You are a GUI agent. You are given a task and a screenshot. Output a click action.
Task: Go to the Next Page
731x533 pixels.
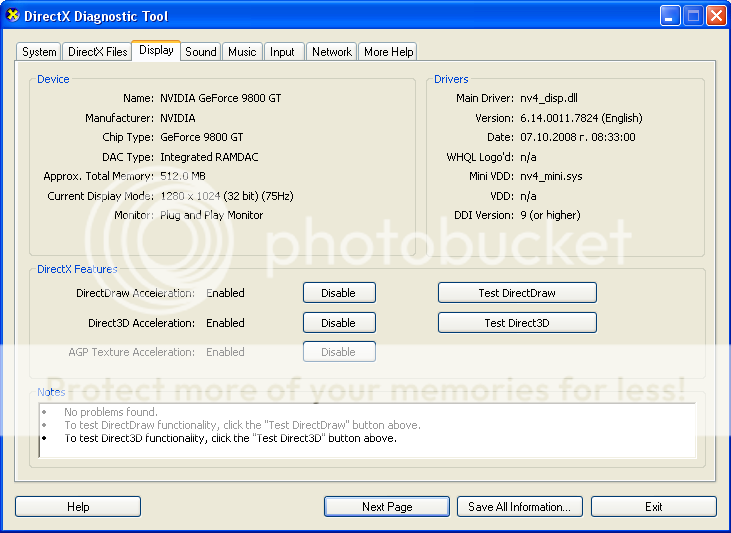click(x=387, y=507)
